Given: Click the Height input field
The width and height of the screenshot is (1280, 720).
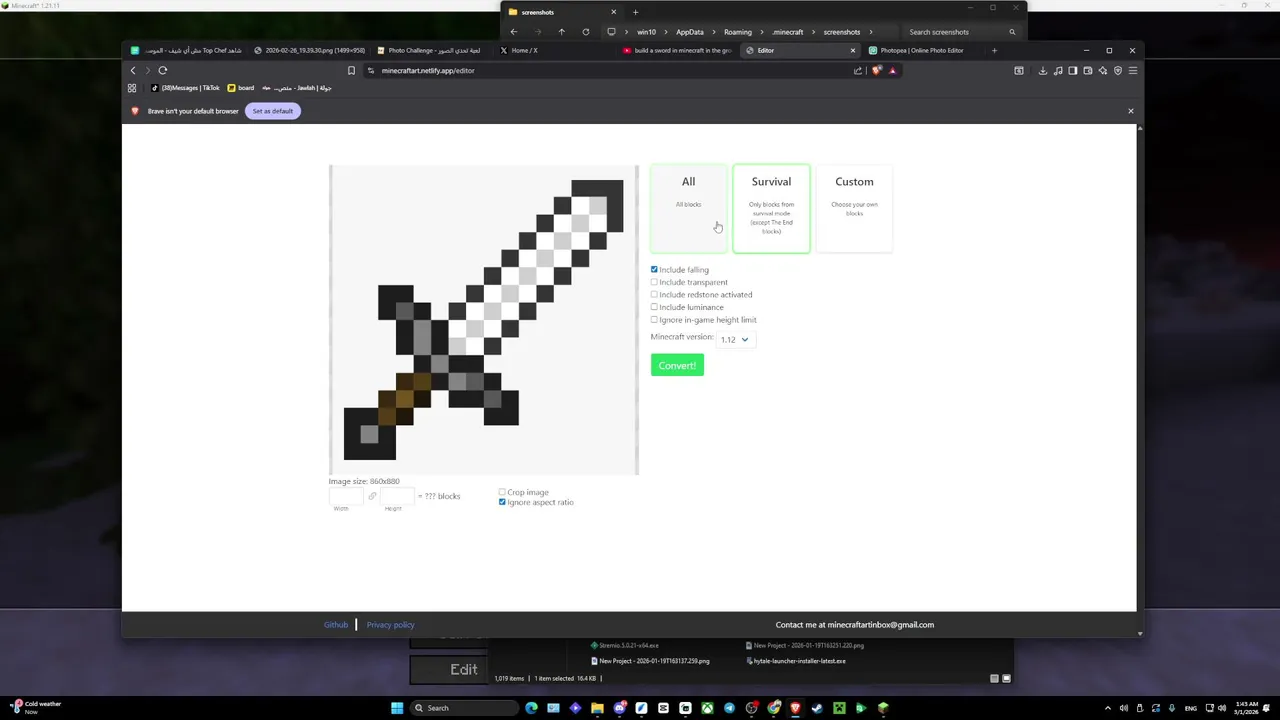Looking at the screenshot, I should click(x=397, y=496).
